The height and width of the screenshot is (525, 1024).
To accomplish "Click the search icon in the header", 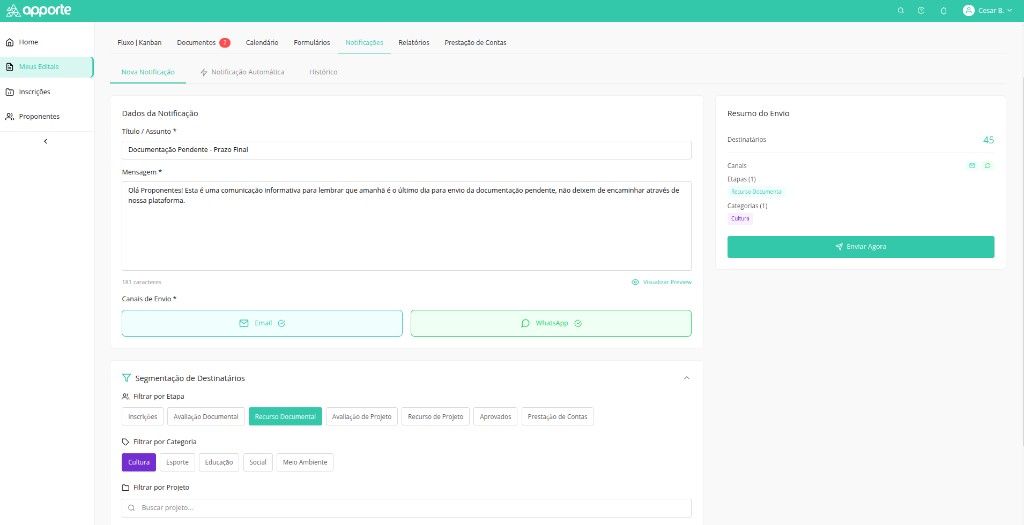I will [x=901, y=10].
